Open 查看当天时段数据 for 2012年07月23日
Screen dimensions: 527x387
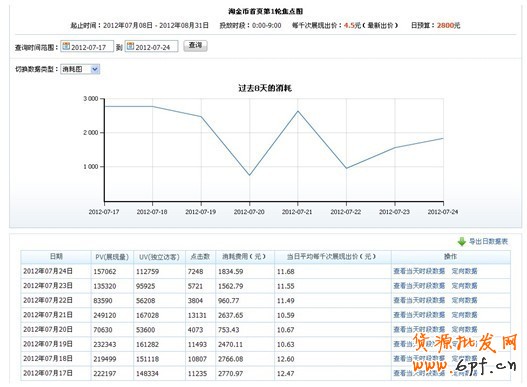pyautogui.click(x=419, y=286)
